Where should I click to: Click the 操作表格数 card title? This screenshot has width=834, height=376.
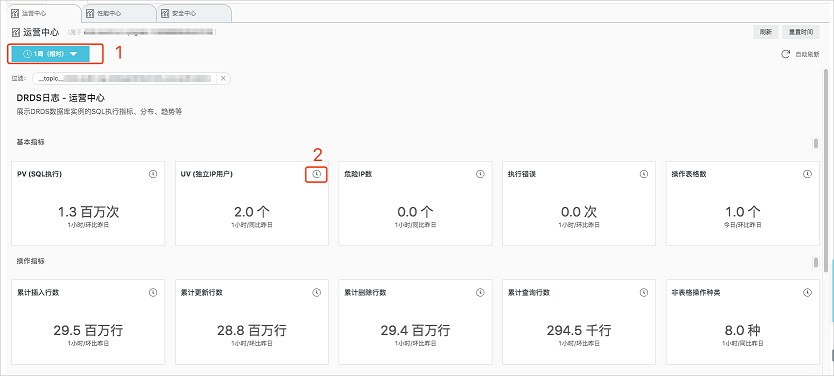[x=689, y=174]
